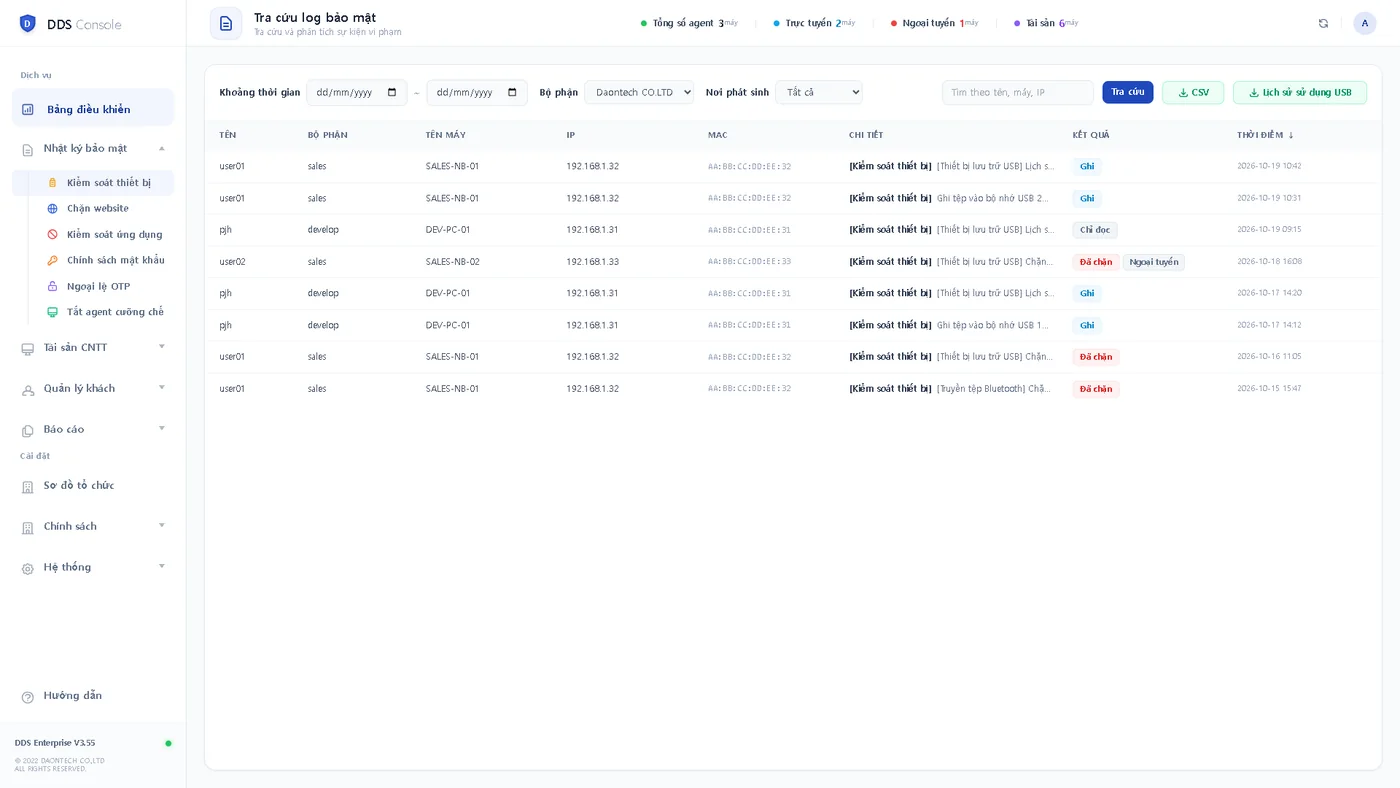Viewport: 1400px width, 788px height.
Task: Go to Bảng điều khiển
Action: pyautogui.click(x=93, y=109)
